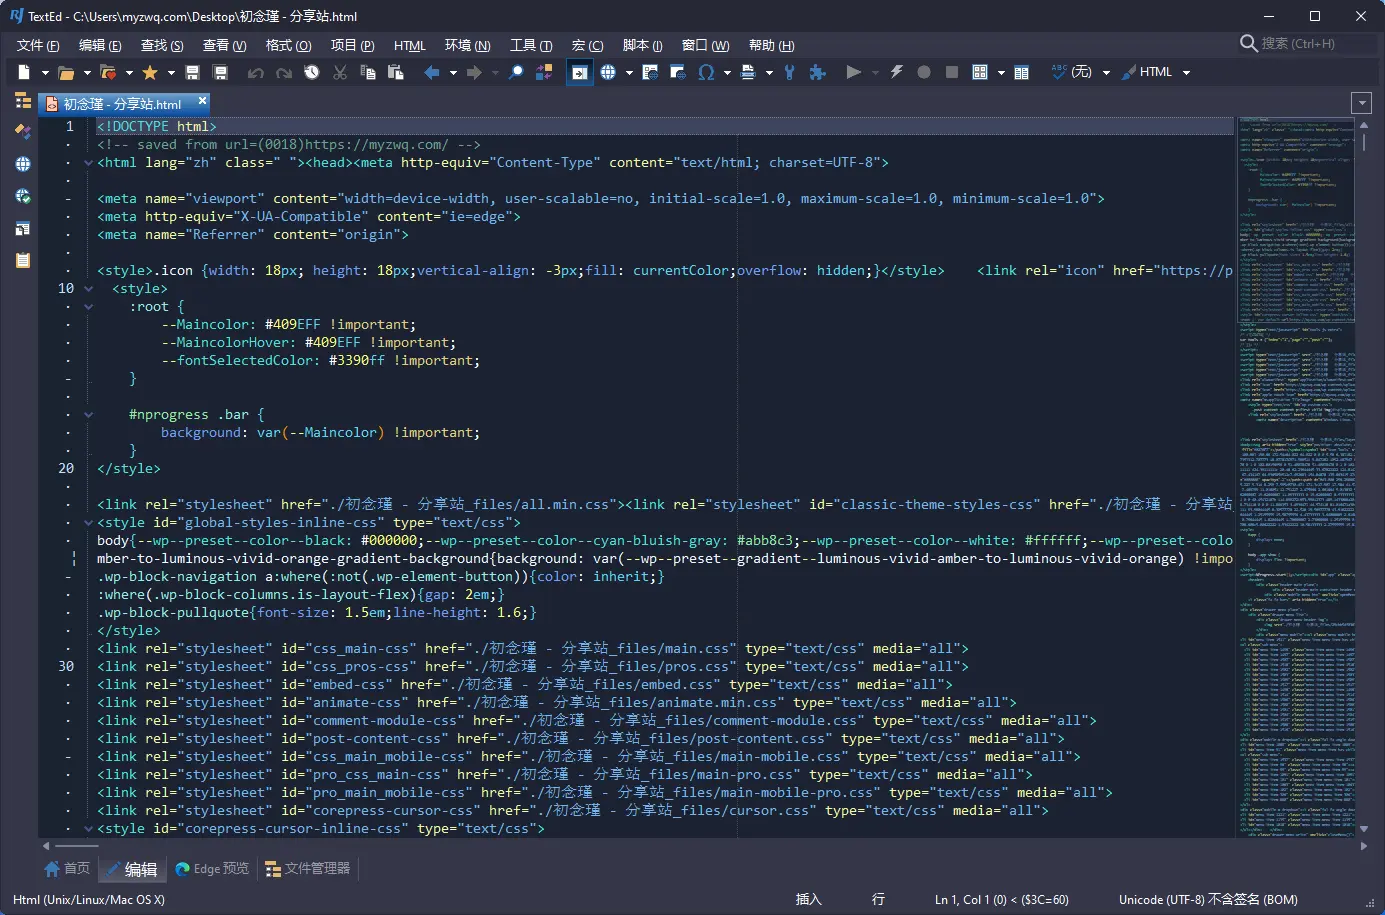
Task: Click the magnifier Find icon in the toolbar
Action: point(516,72)
